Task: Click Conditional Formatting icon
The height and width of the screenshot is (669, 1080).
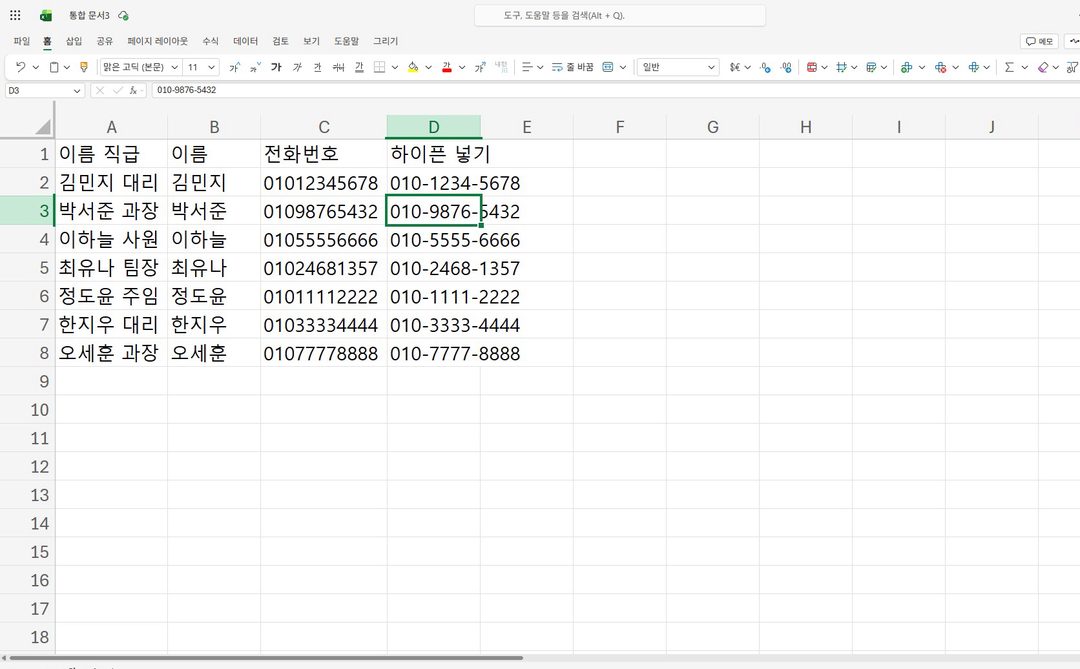Action: point(812,67)
